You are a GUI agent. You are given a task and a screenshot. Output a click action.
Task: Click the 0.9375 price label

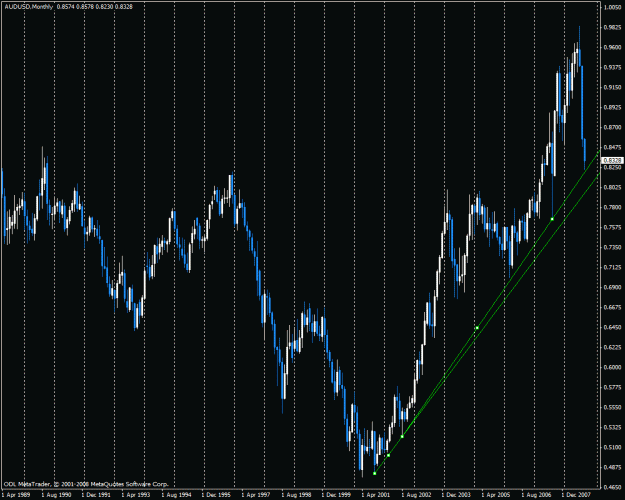pyautogui.click(x=613, y=67)
